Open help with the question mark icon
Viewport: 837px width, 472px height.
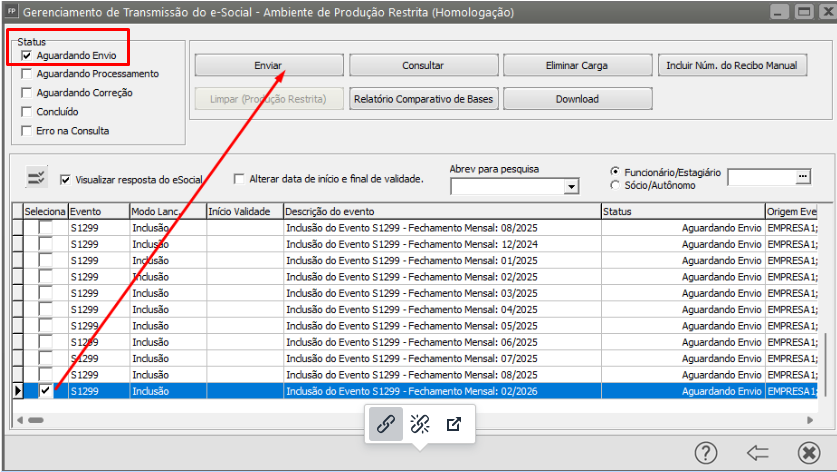(706, 453)
